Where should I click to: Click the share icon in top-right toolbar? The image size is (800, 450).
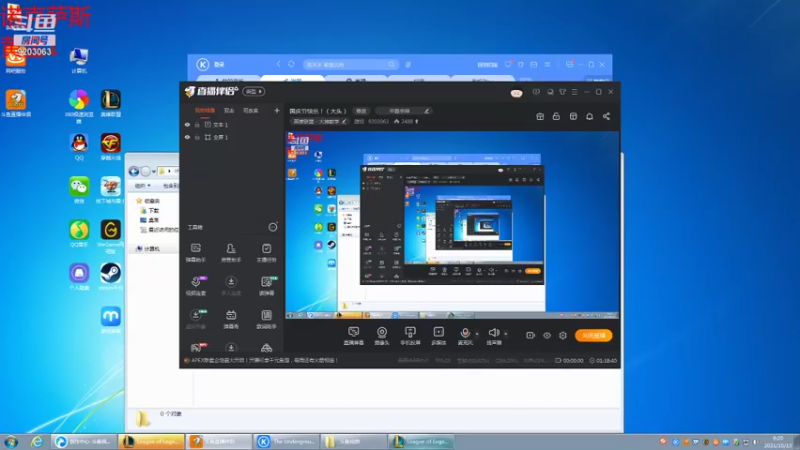606,116
